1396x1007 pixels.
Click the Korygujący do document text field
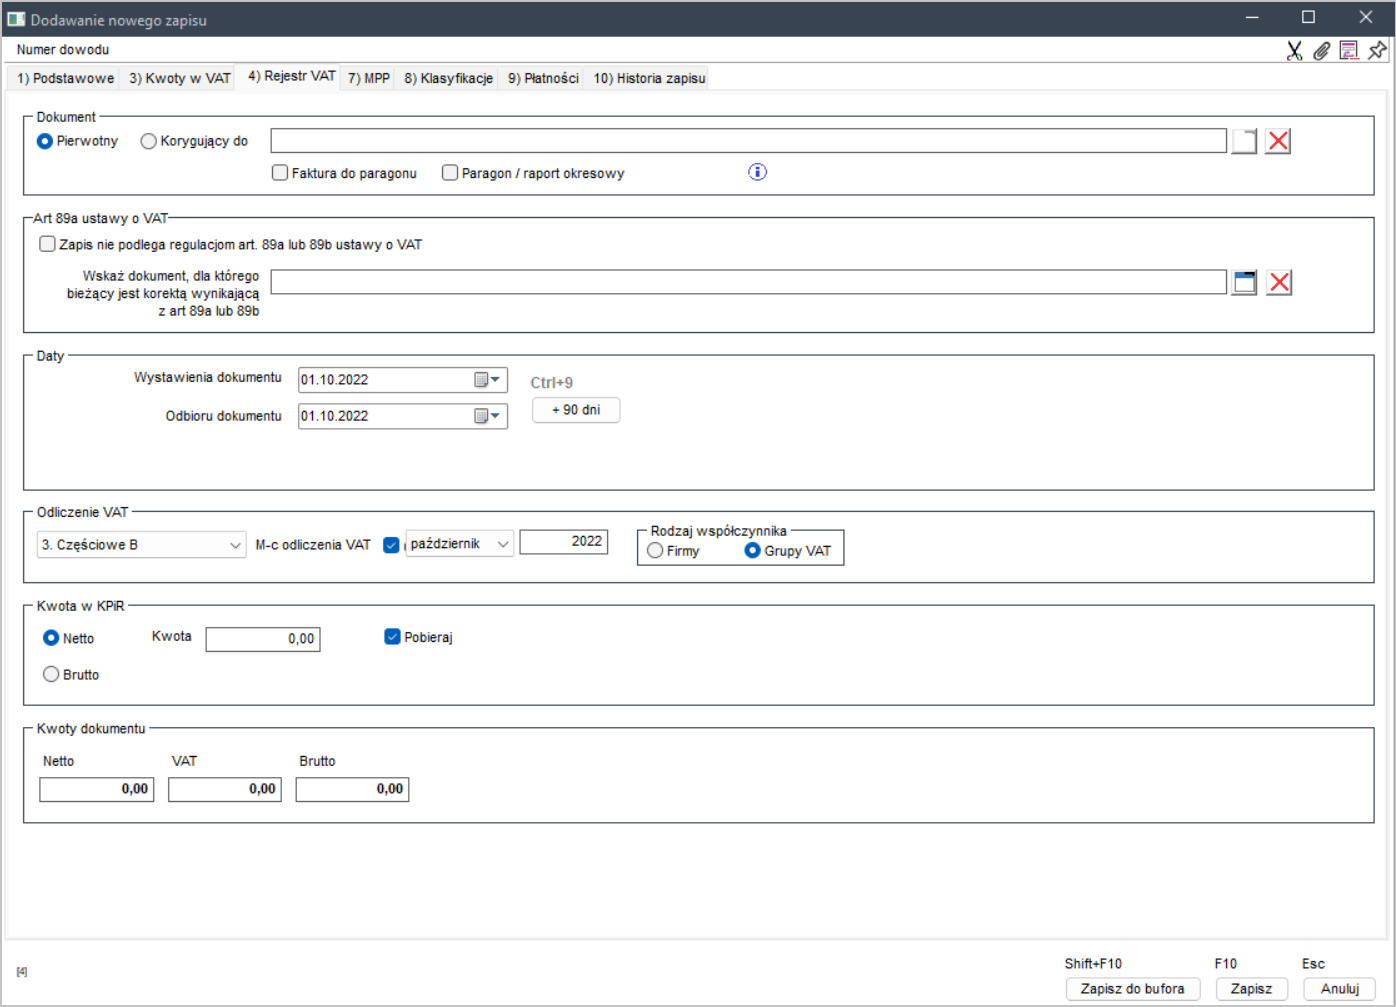click(x=748, y=141)
